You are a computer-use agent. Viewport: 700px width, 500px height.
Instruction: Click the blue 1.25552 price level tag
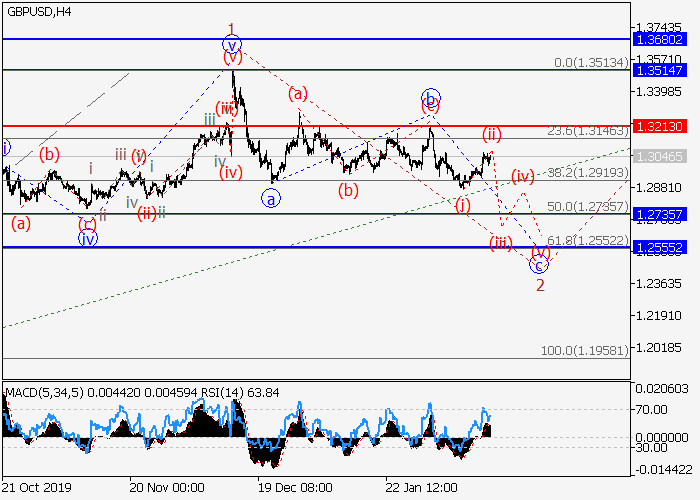(660, 247)
